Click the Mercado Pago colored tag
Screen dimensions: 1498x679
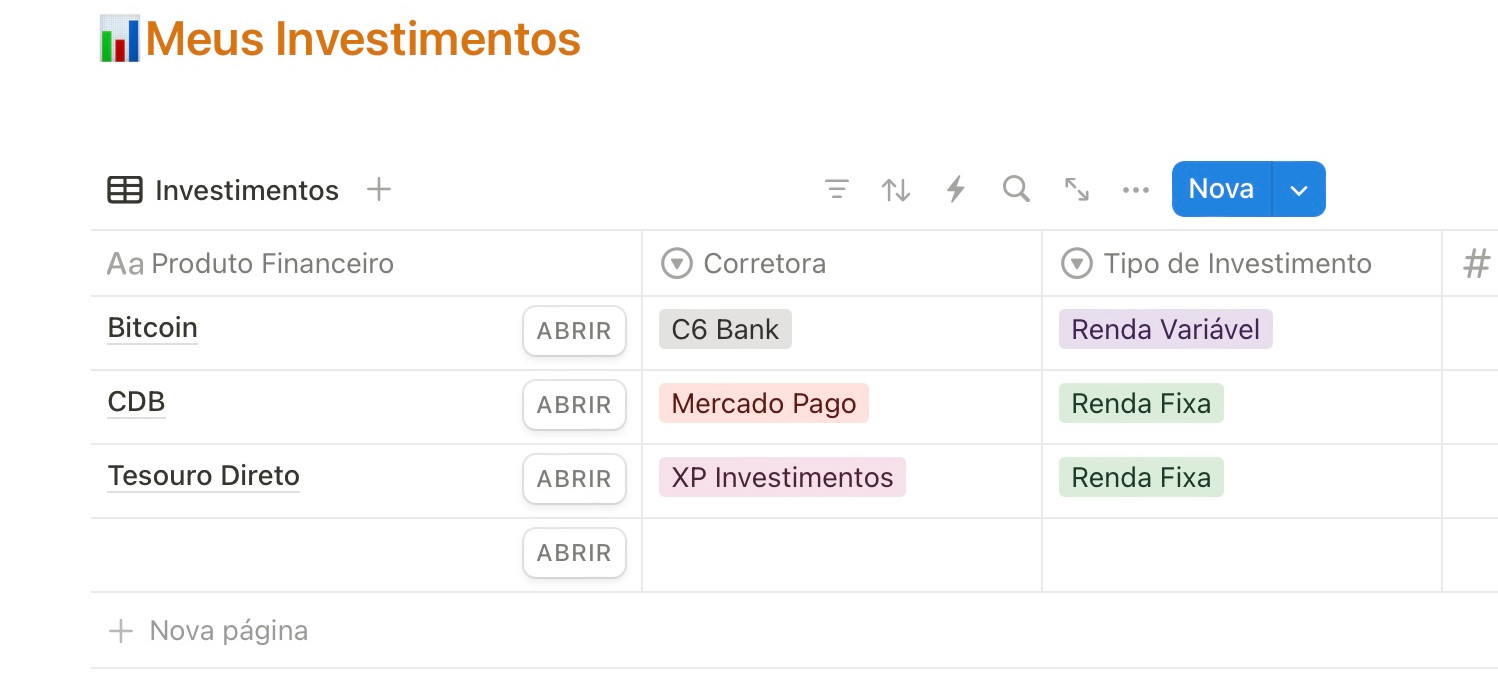764,404
